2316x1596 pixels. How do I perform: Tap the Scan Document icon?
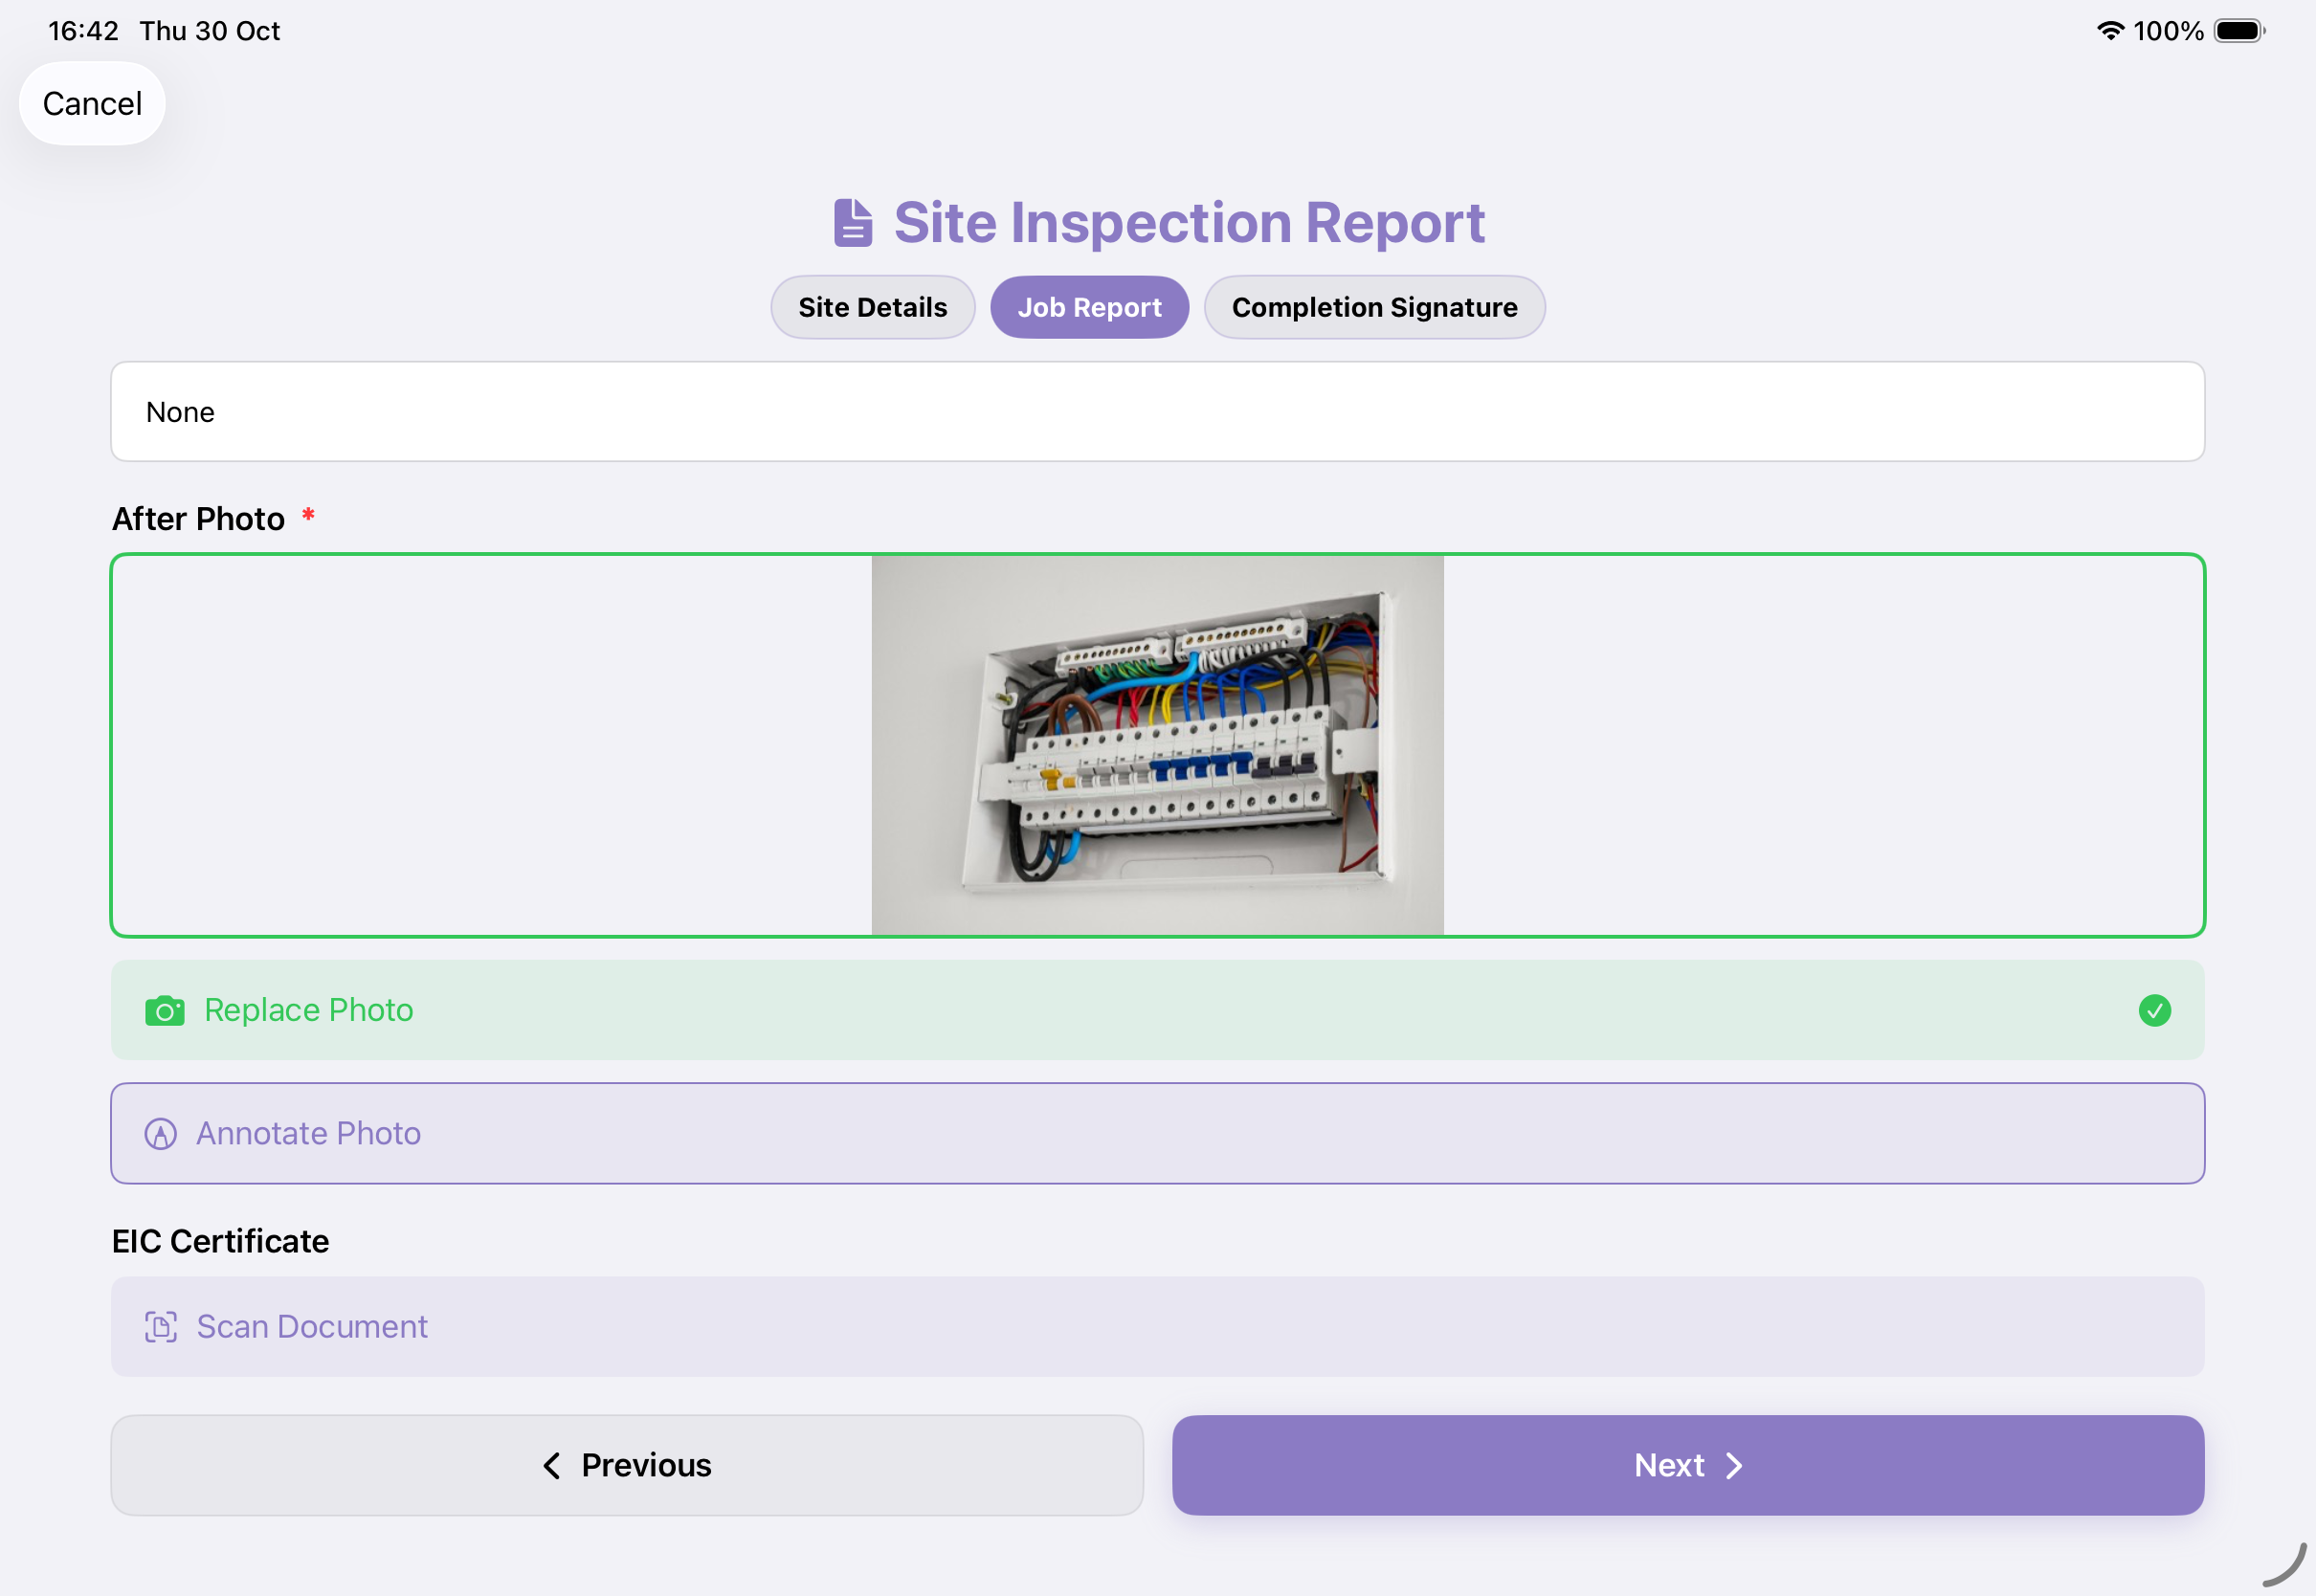tap(161, 1326)
